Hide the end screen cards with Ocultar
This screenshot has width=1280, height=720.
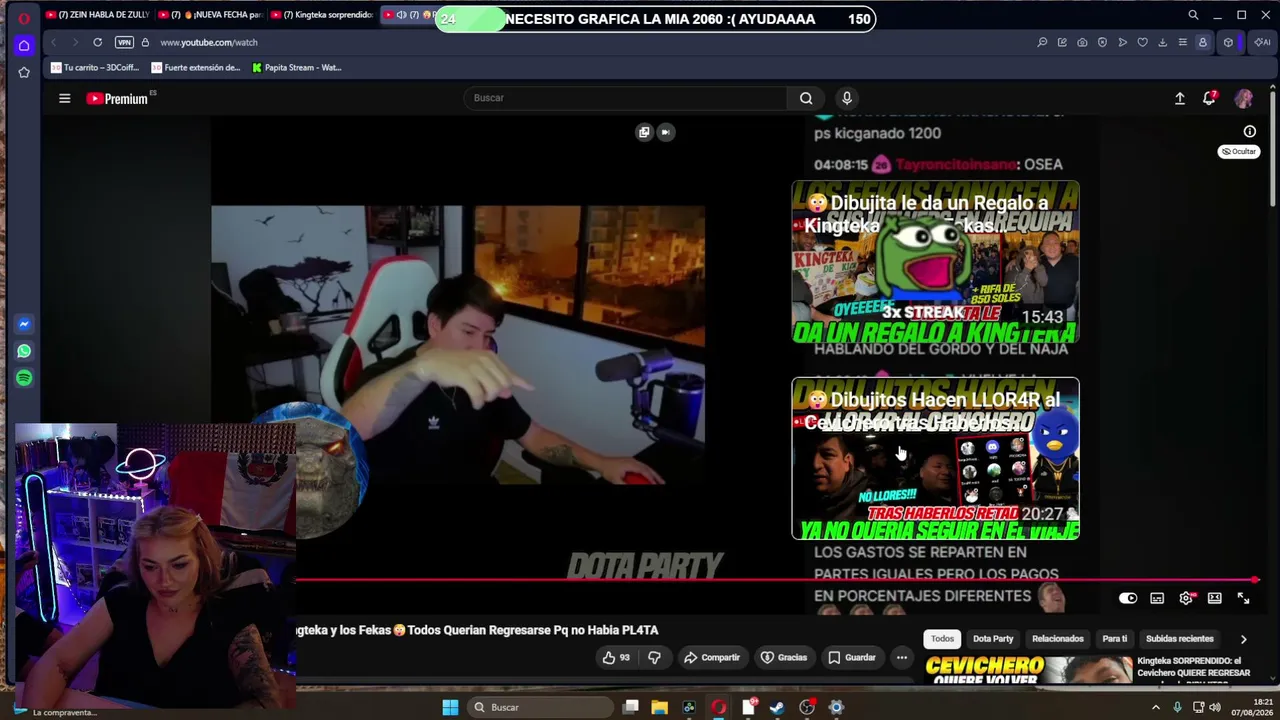pyautogui.click(x=1239, y=151)
